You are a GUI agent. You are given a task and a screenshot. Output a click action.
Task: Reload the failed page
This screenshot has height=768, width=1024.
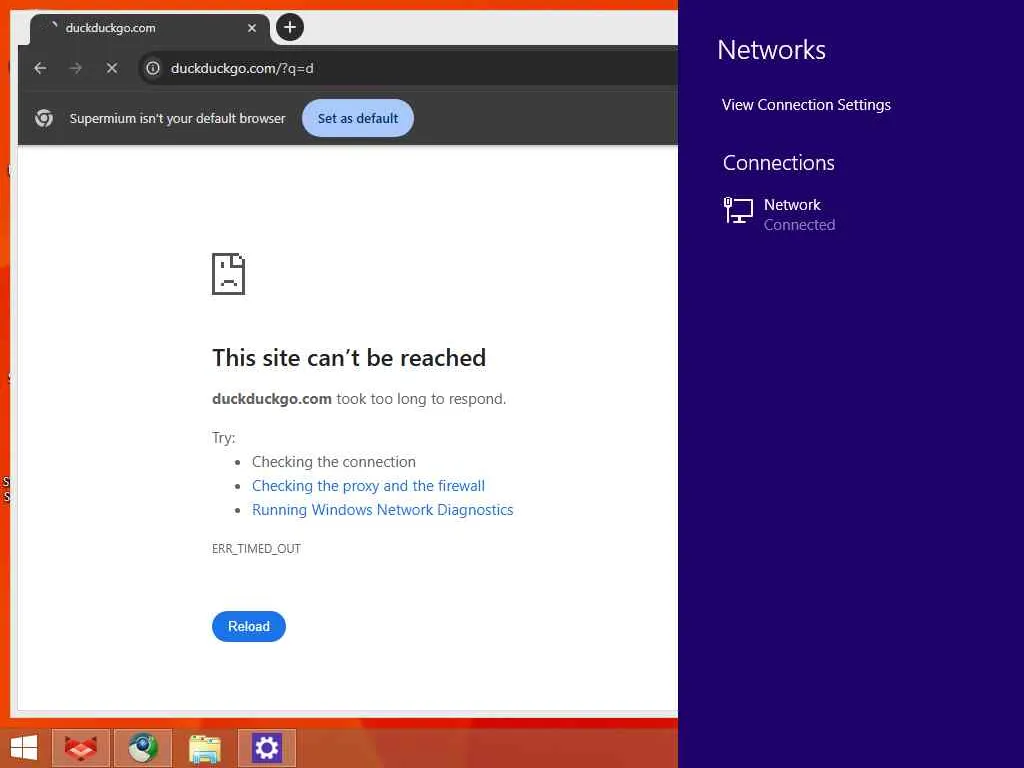coord(249,626)
